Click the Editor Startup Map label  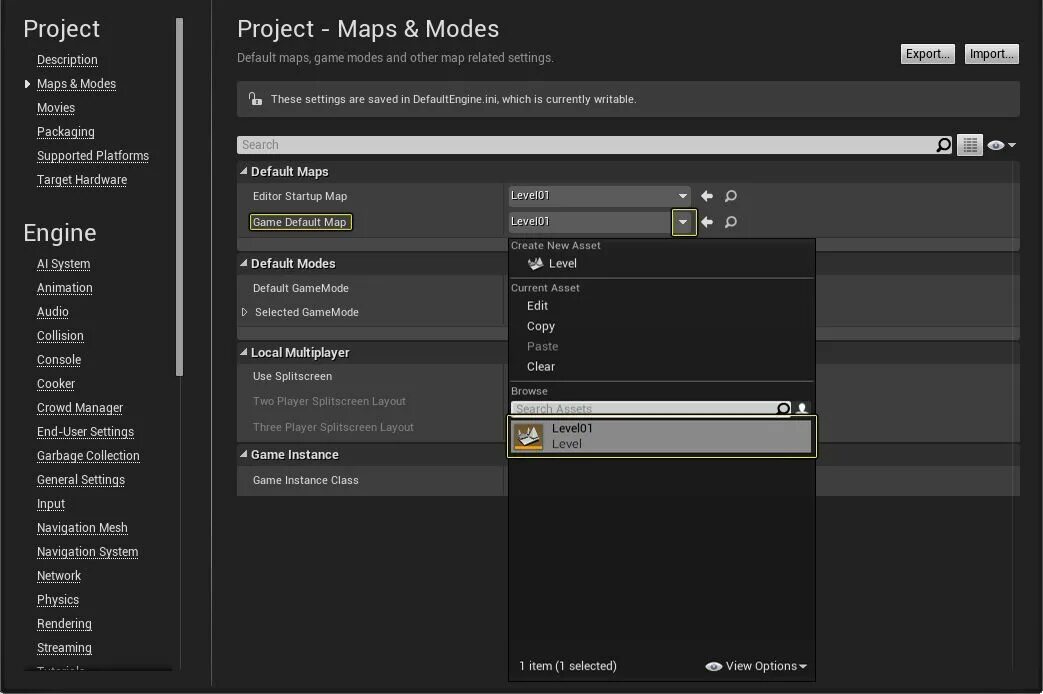tap(300, 196)
